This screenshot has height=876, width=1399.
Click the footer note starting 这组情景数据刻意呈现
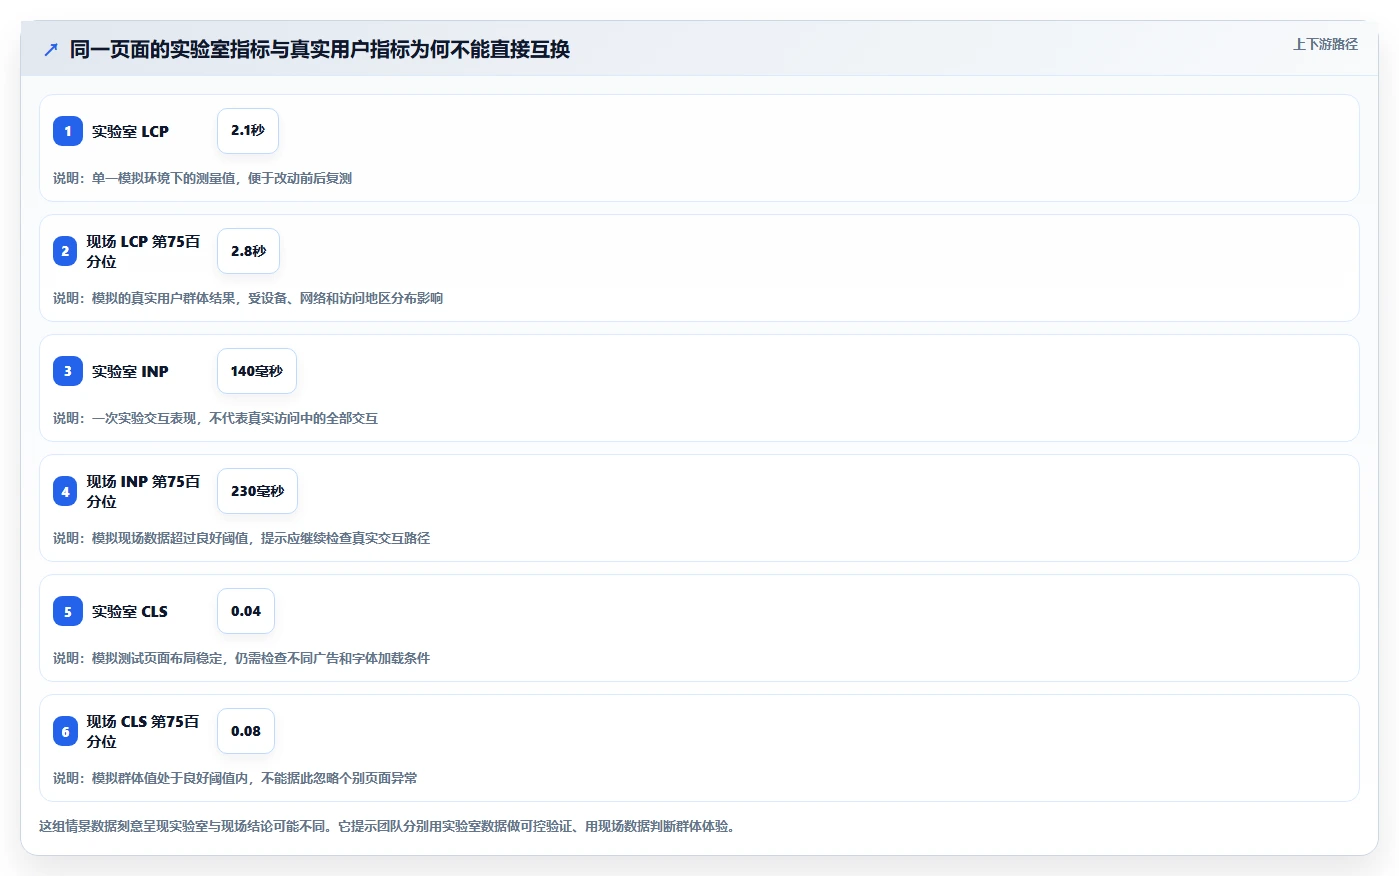(x=388, y=826)
